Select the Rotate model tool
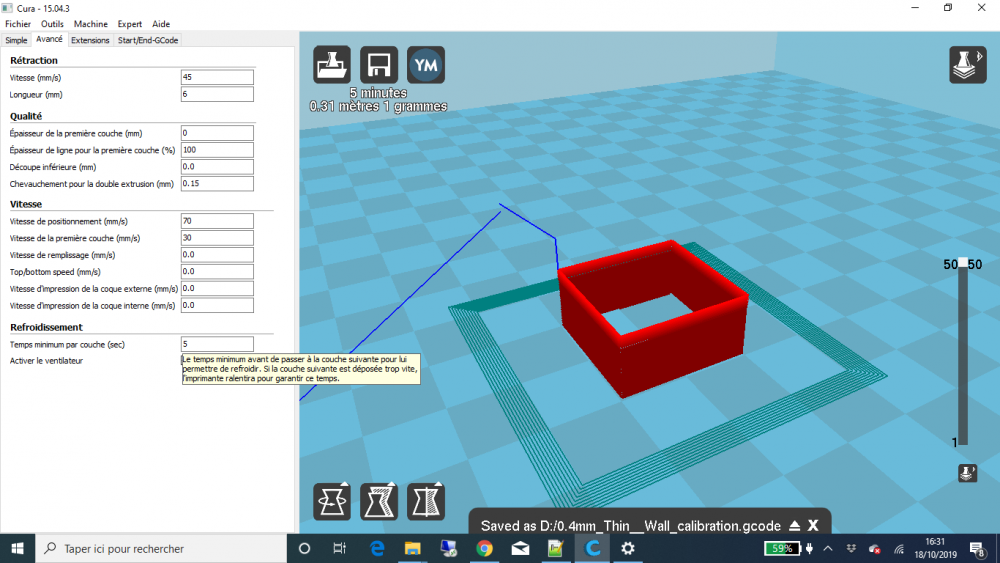The height and width of the screenshot is (563, 1000). click(x=332, y=501)
